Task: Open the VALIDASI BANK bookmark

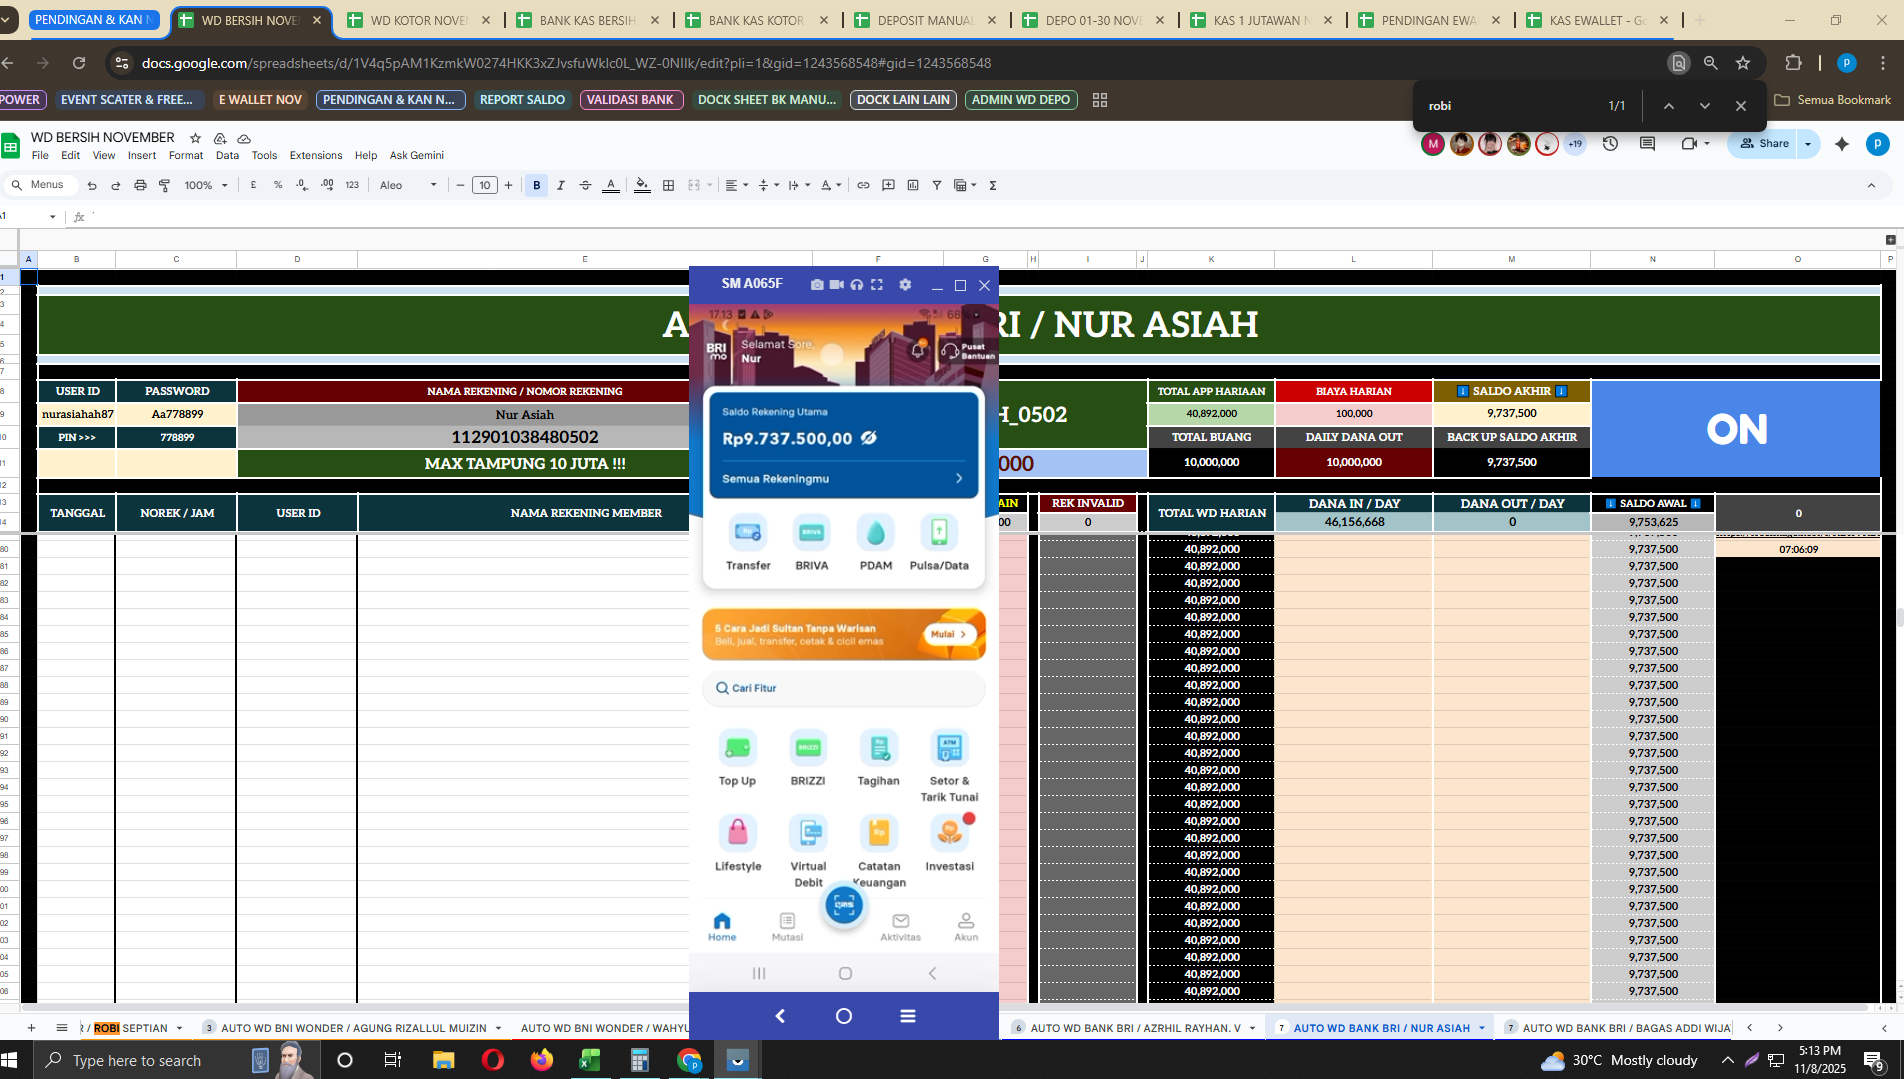Action: coord(630,100)
